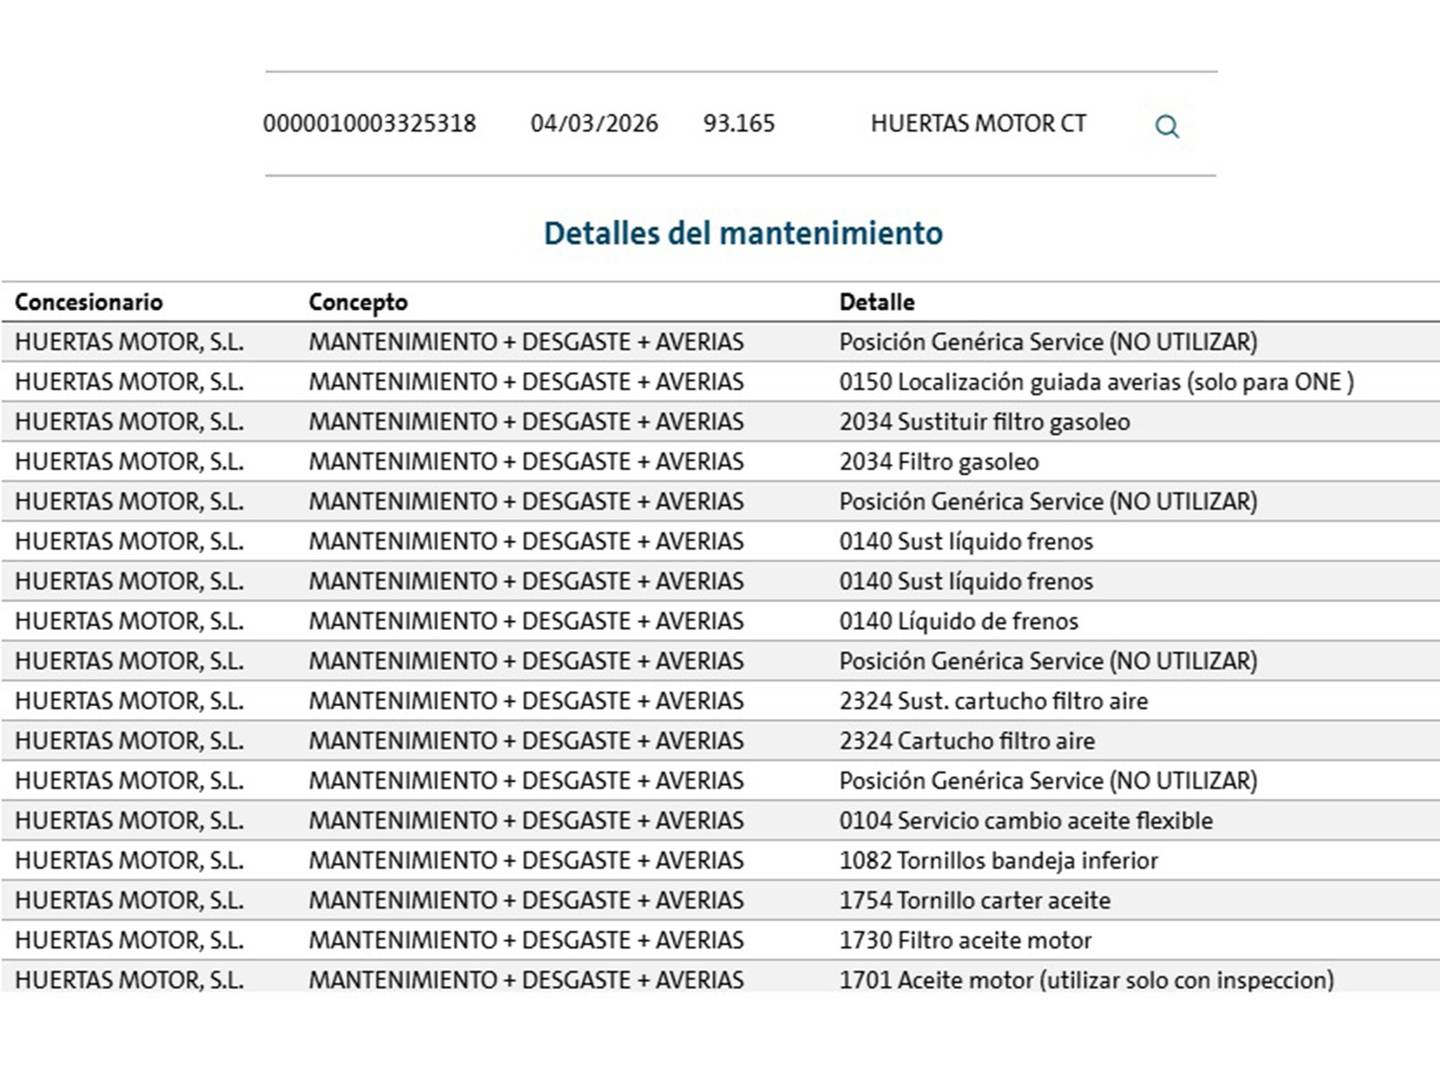This screenshot has height=1080, width=1440.
Task: Click the HUERTAS MOTOR CT entry
Action: tap(978, 124)
